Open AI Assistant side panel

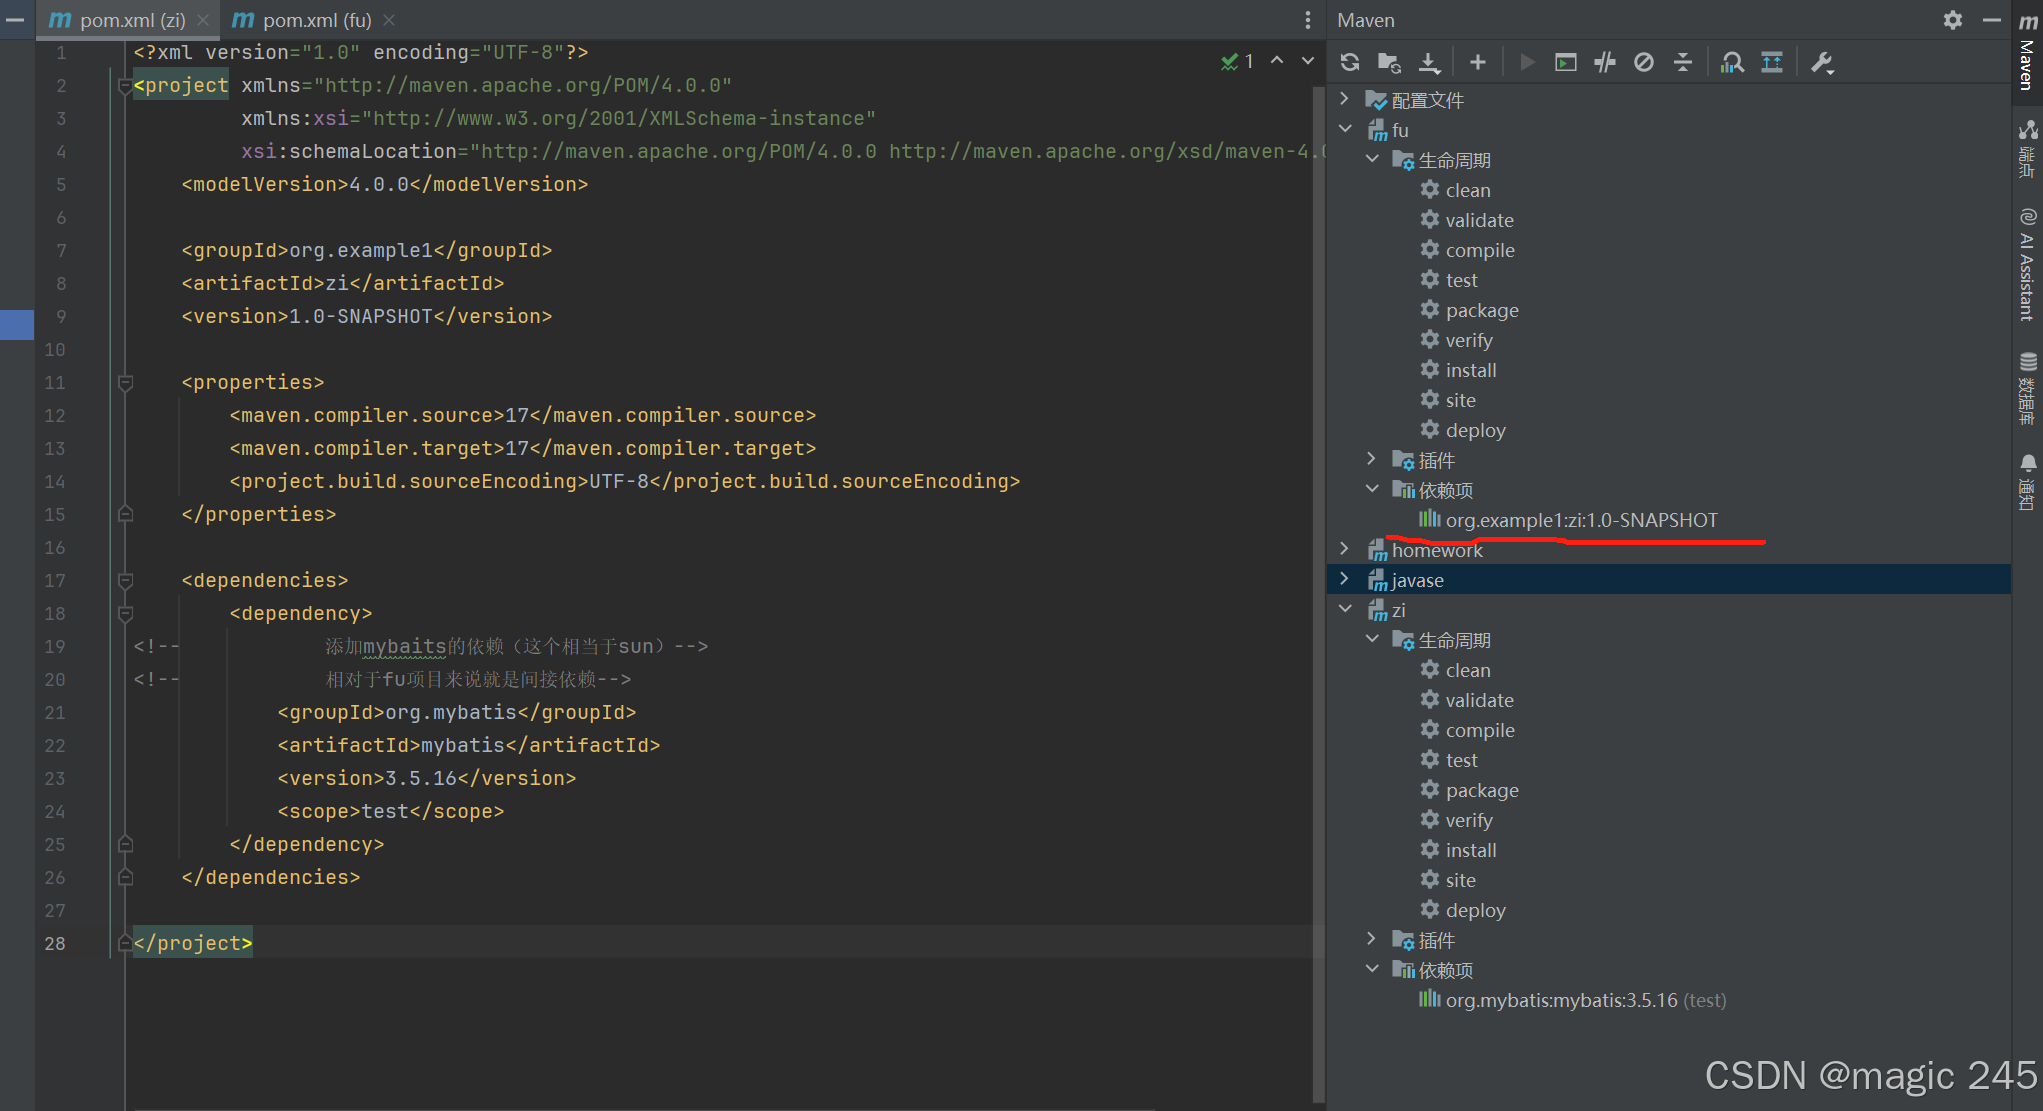coord(2027,265)
